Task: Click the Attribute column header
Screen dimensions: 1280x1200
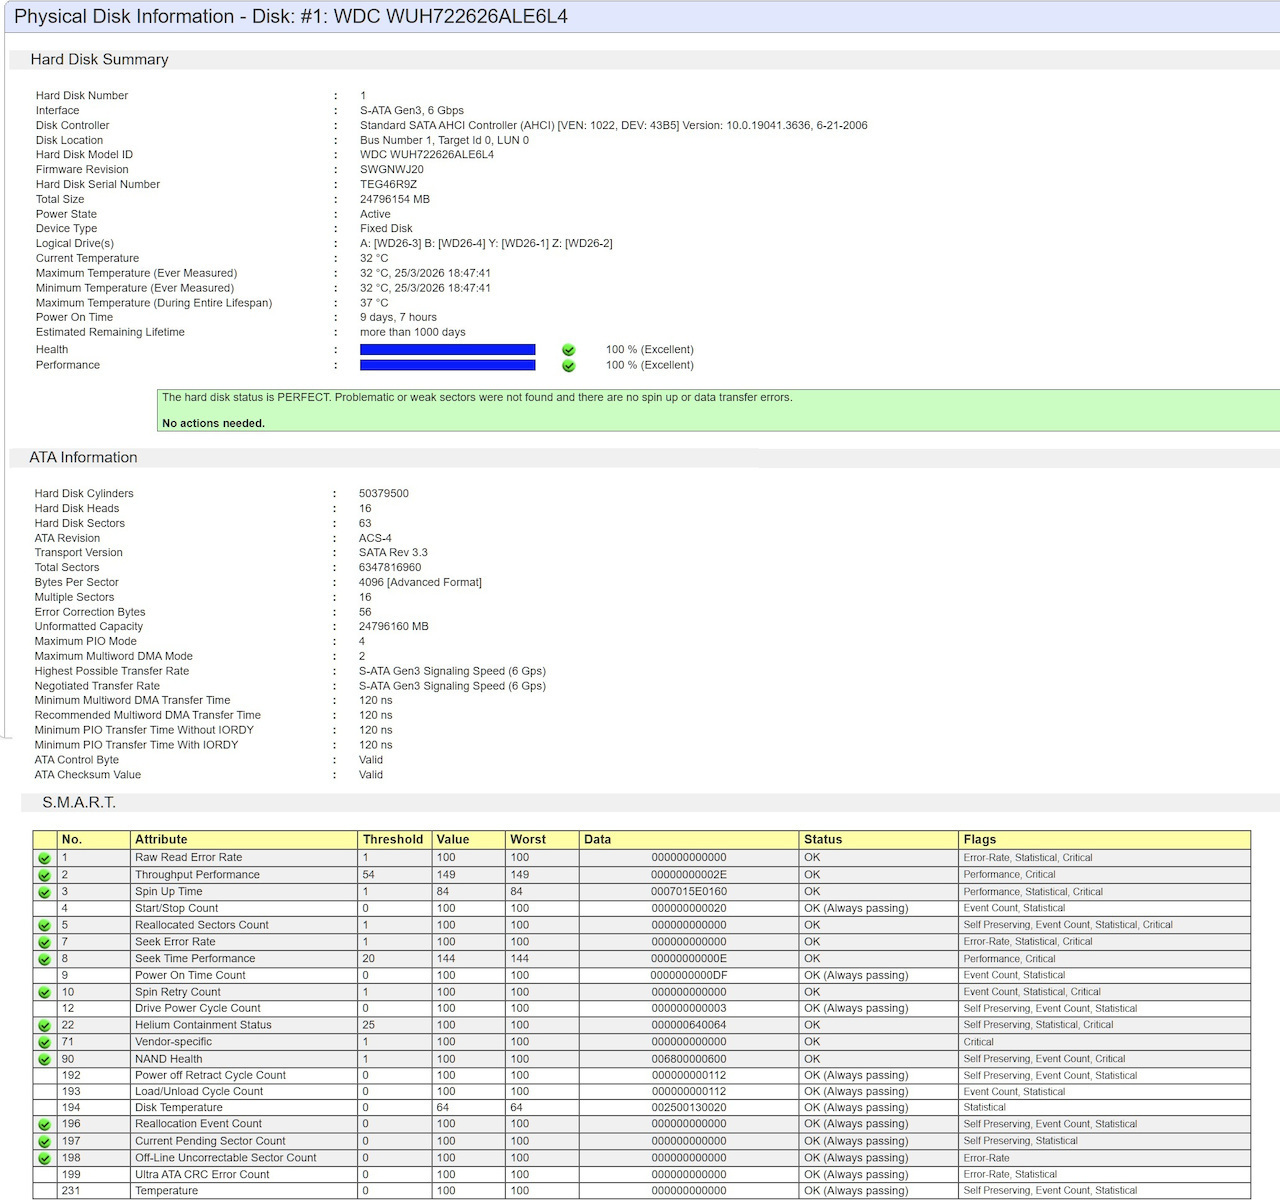Action: (244, 840)
